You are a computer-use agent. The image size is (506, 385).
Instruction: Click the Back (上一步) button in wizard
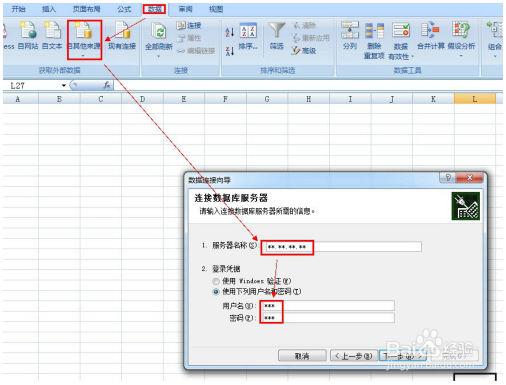(353, 356)
